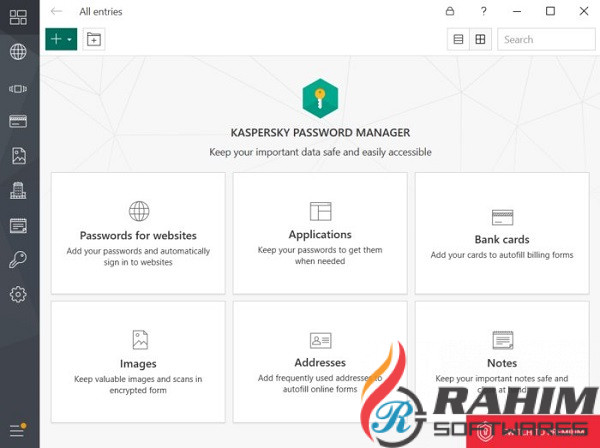The height and width of the screenshot is (448, 600).
Task: Open Bank cards section in sidebar
Action: coord(18,121)
